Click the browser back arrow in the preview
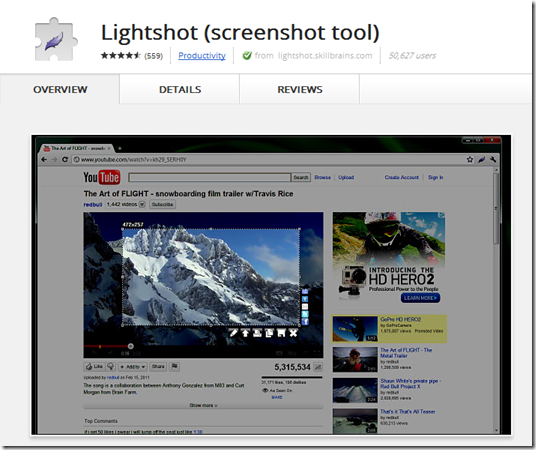 (44, 159)
